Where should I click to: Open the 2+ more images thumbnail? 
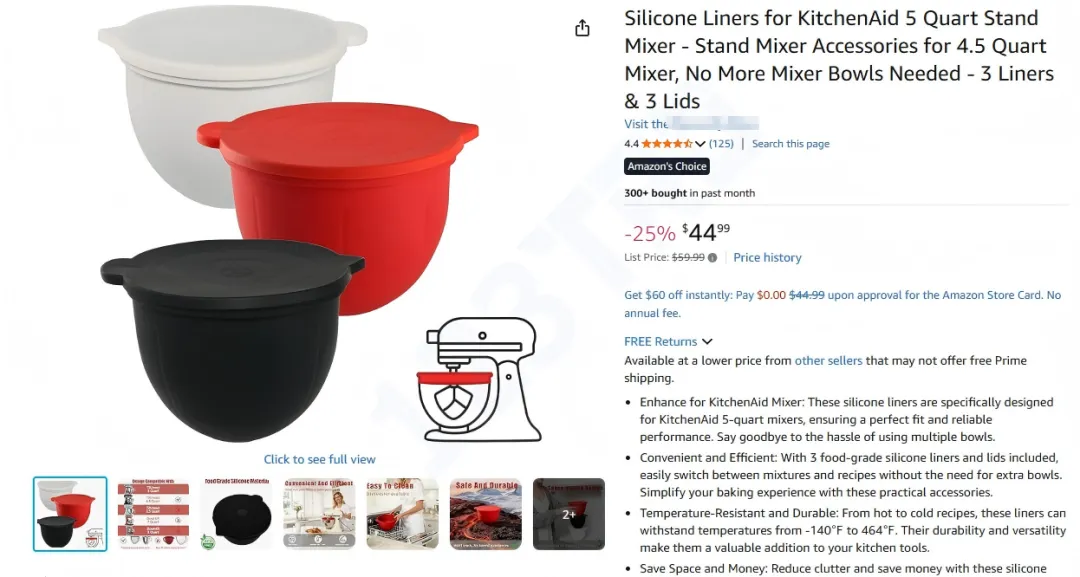tap(569, 514)
